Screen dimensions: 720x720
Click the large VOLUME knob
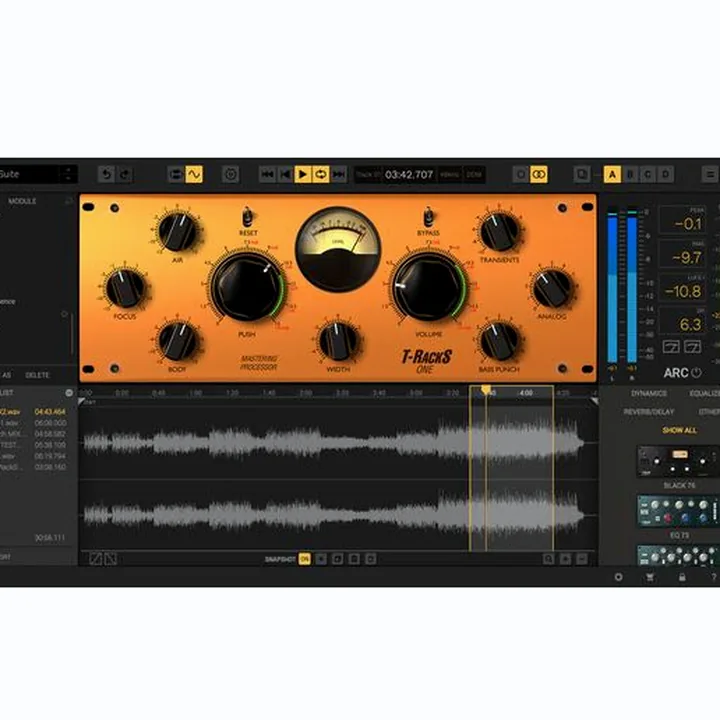428,288
